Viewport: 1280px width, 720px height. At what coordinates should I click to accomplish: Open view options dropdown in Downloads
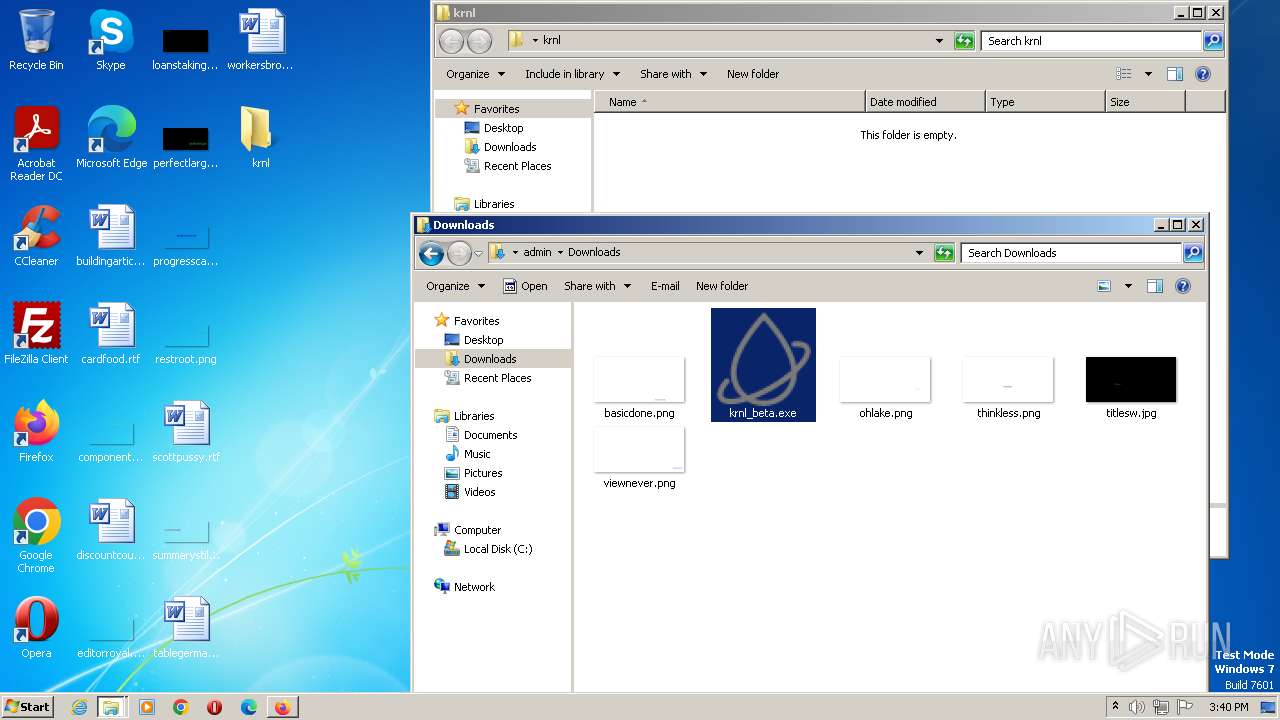[x=1128, y=286]
